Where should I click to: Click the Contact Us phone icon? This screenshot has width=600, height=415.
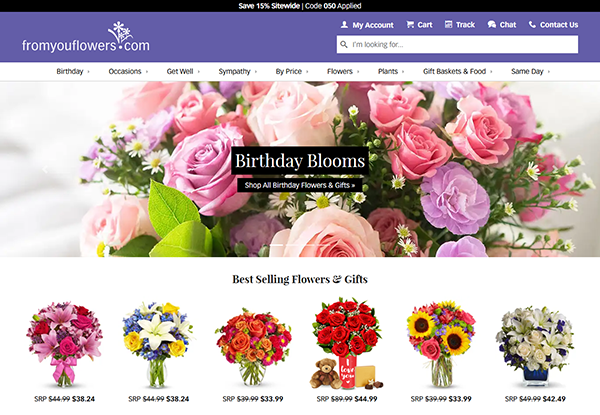click(x=532, y=24)
